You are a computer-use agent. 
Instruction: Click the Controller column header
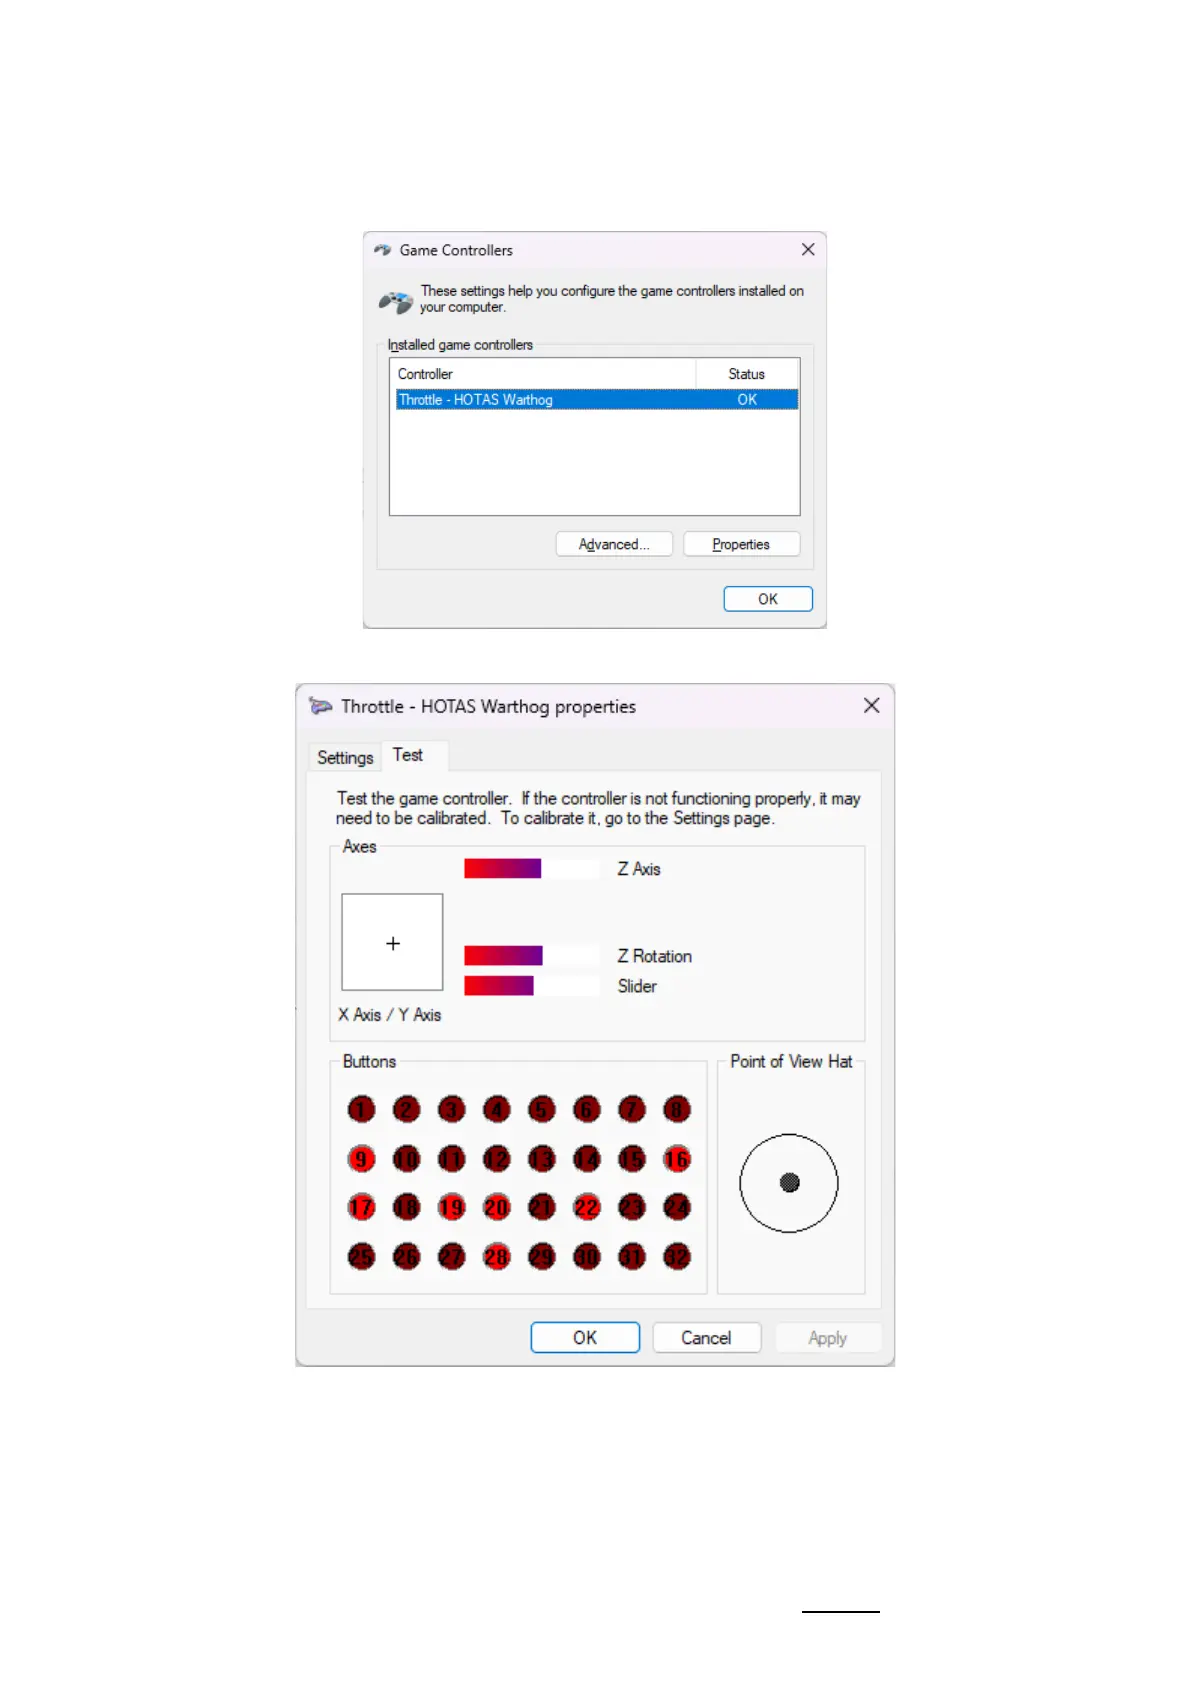pos(543,374)
